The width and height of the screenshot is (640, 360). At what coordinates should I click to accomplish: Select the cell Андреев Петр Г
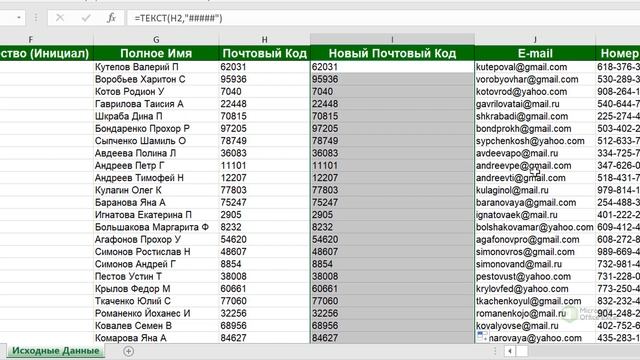(x=156, y=165)
